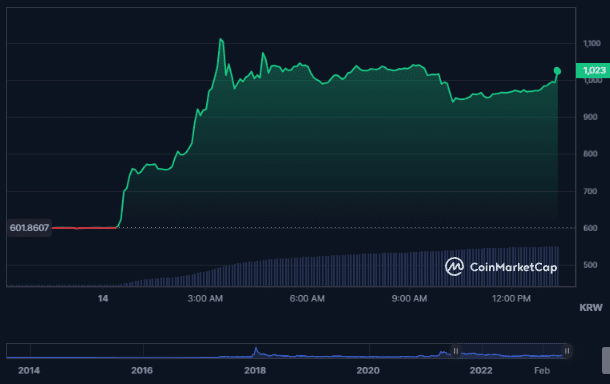Click the 1,100 price axis label
610x384 pixels.
(x=592, y=43)
